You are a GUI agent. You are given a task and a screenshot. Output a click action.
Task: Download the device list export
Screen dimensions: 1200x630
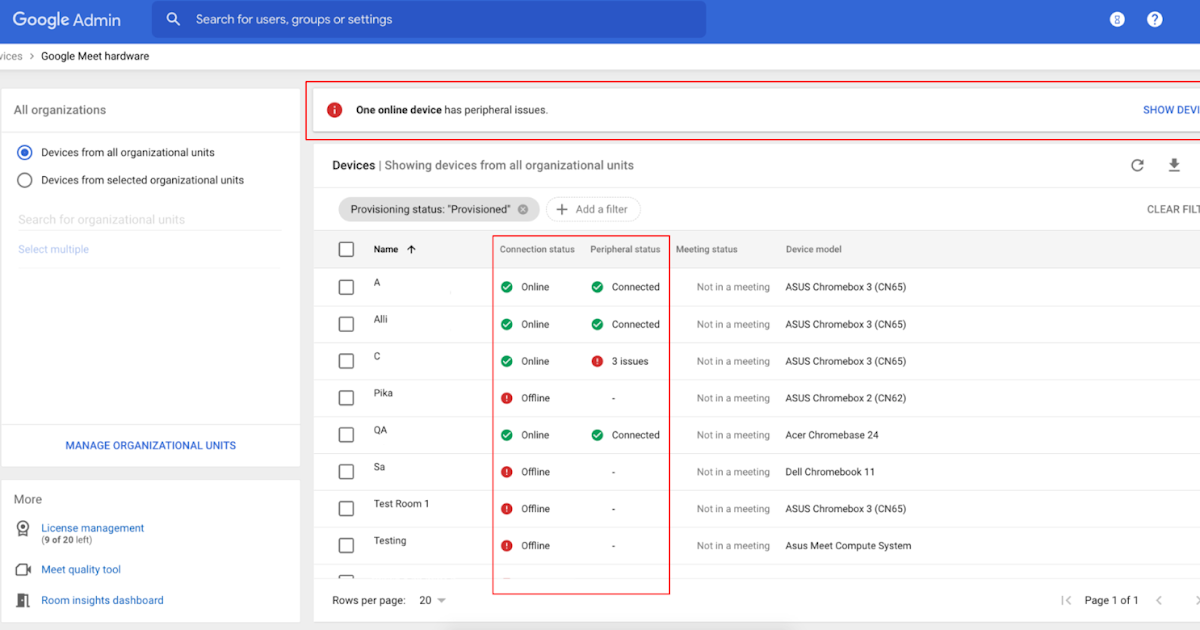tap(1172, 165)
